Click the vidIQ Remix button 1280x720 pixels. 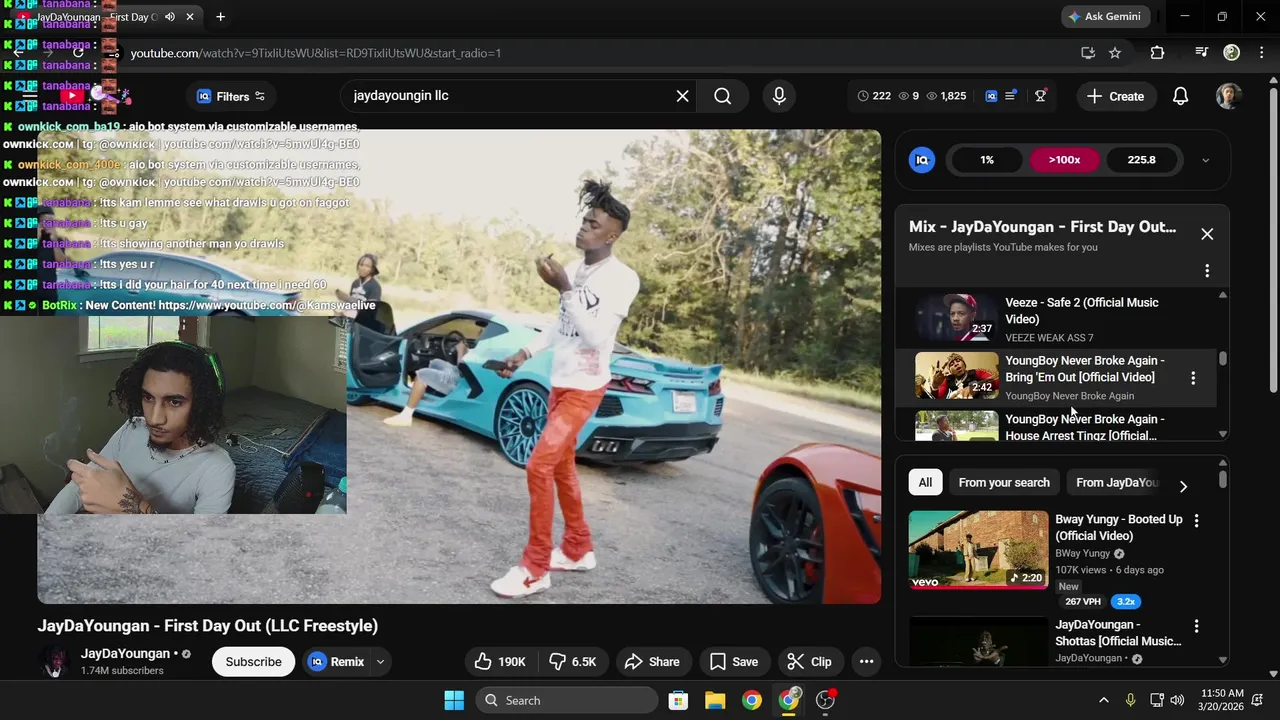pyautogui.click(x=337, y=662)
